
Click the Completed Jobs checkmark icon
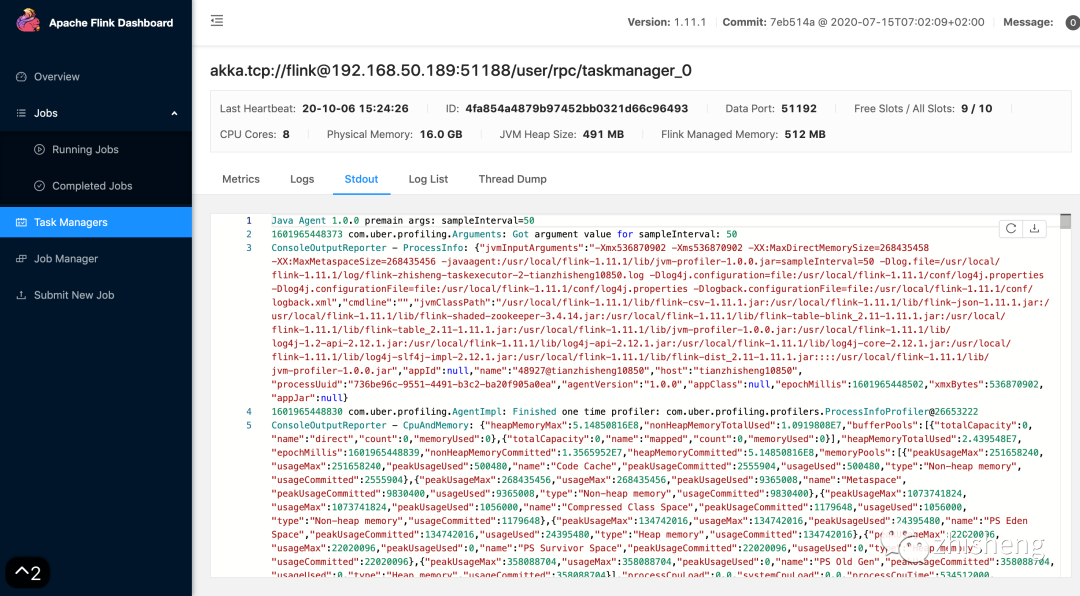coord(39,186)
